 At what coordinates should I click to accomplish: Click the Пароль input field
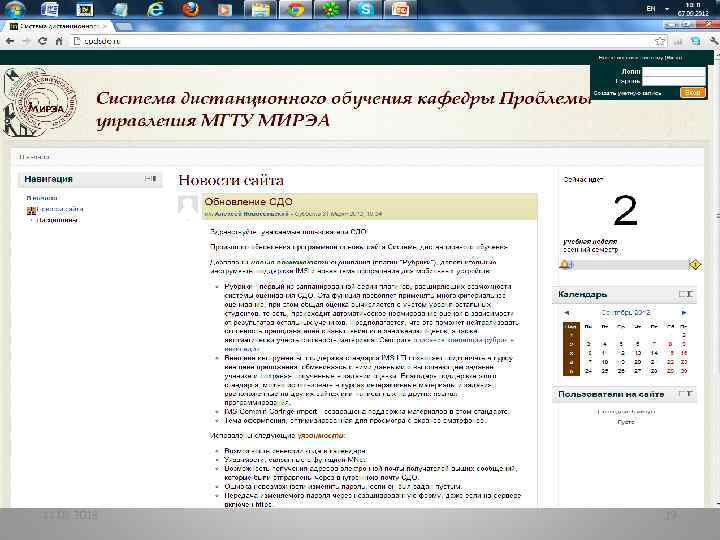673,81
